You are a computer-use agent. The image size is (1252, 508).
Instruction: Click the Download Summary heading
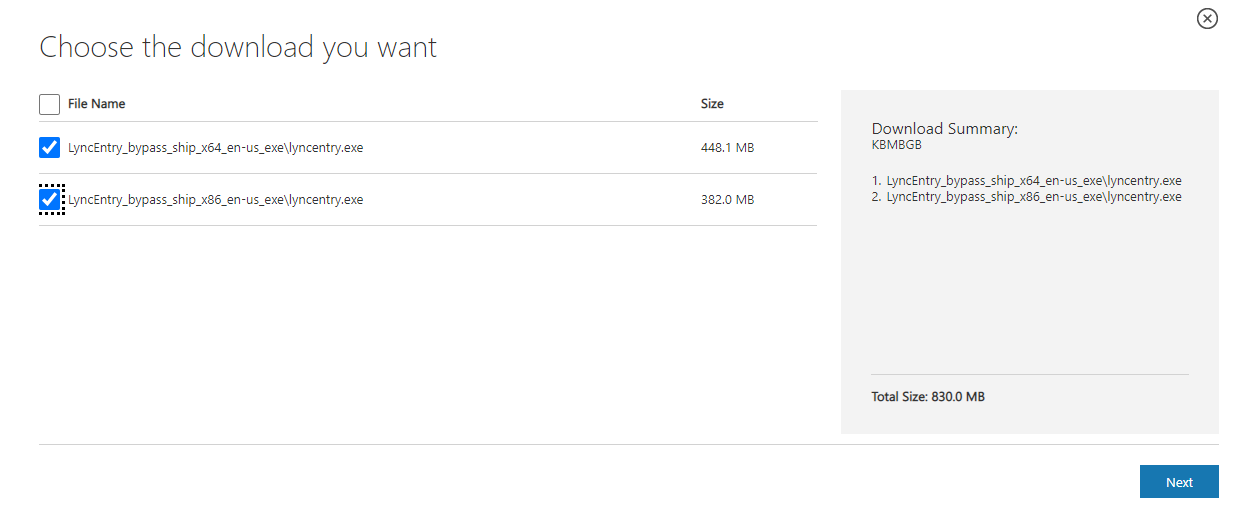[944, 129]
